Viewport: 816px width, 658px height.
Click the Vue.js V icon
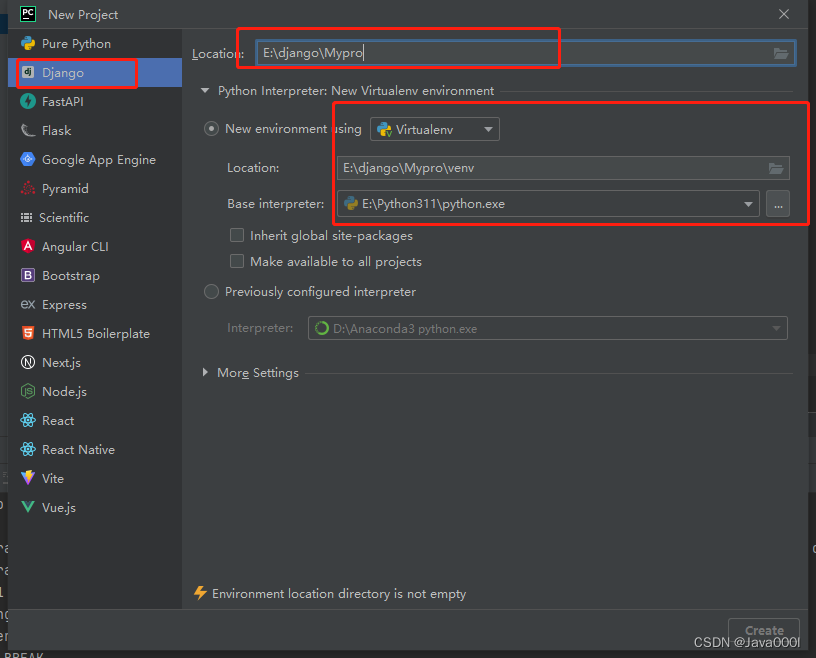28,507
